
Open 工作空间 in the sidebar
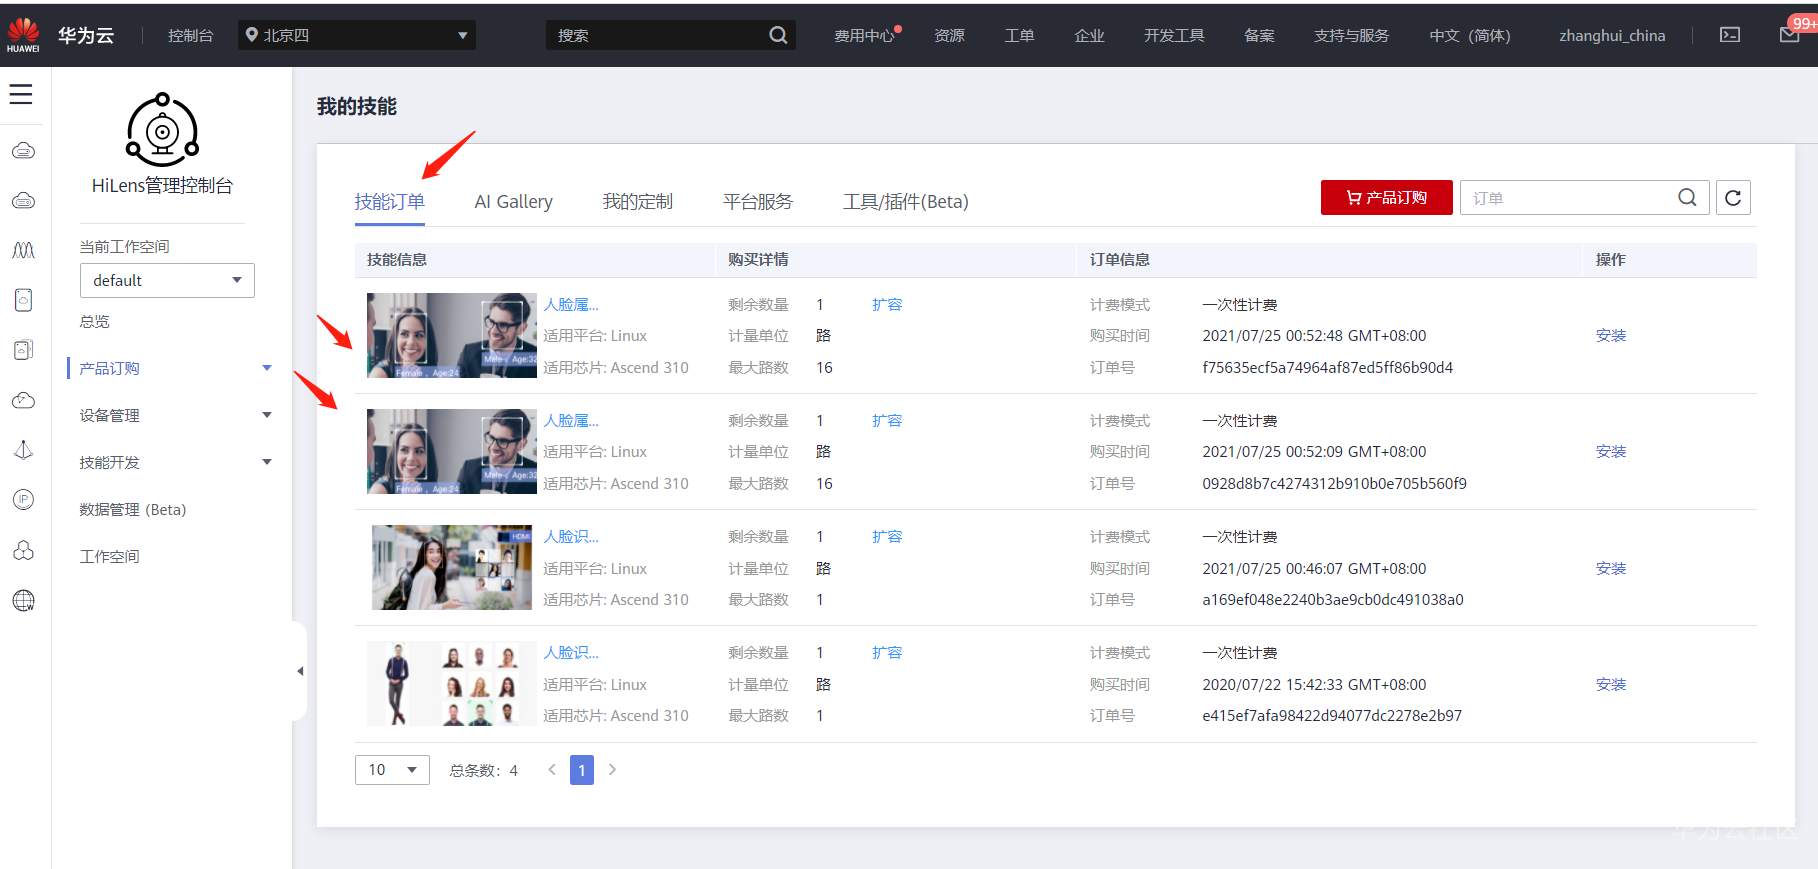point(110,557)
